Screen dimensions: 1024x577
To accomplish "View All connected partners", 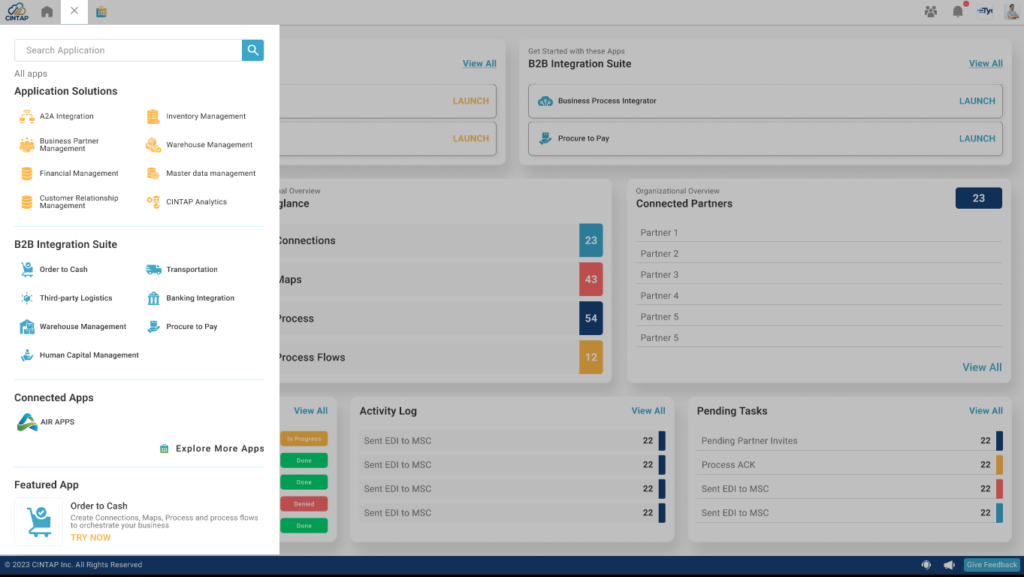I will 982,367.
